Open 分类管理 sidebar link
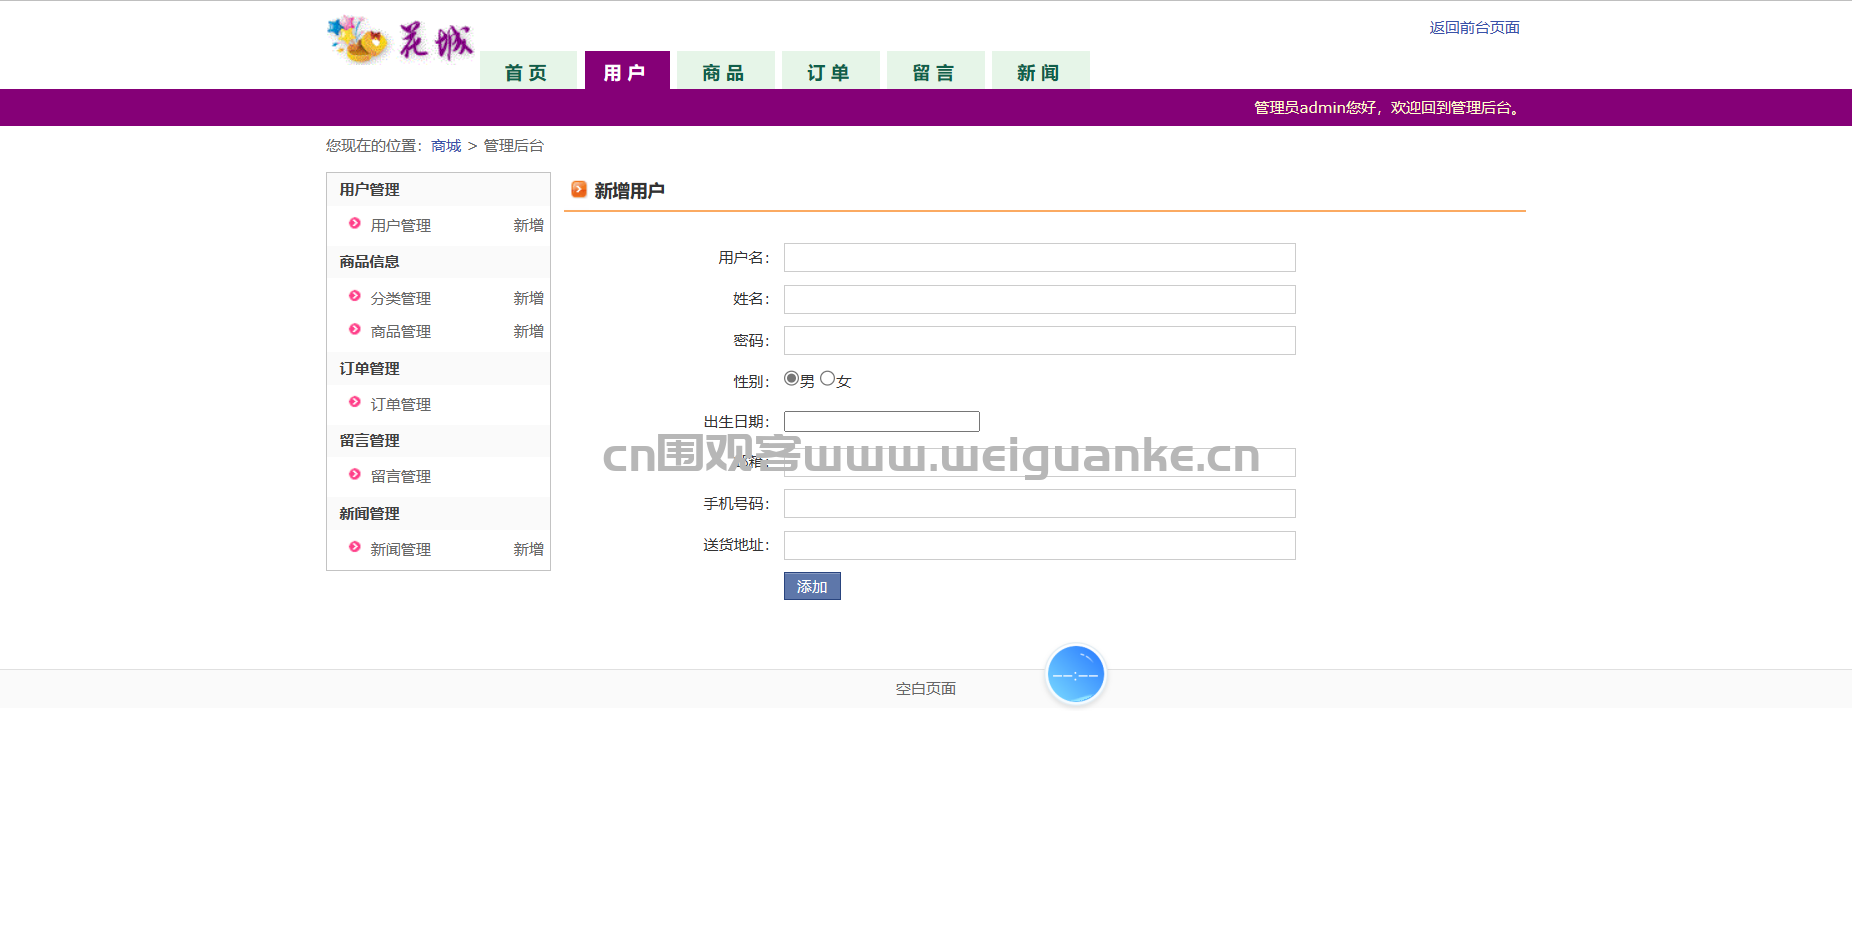The height and width of the screenshot is (942, 1852). click(x=400, y=299)
